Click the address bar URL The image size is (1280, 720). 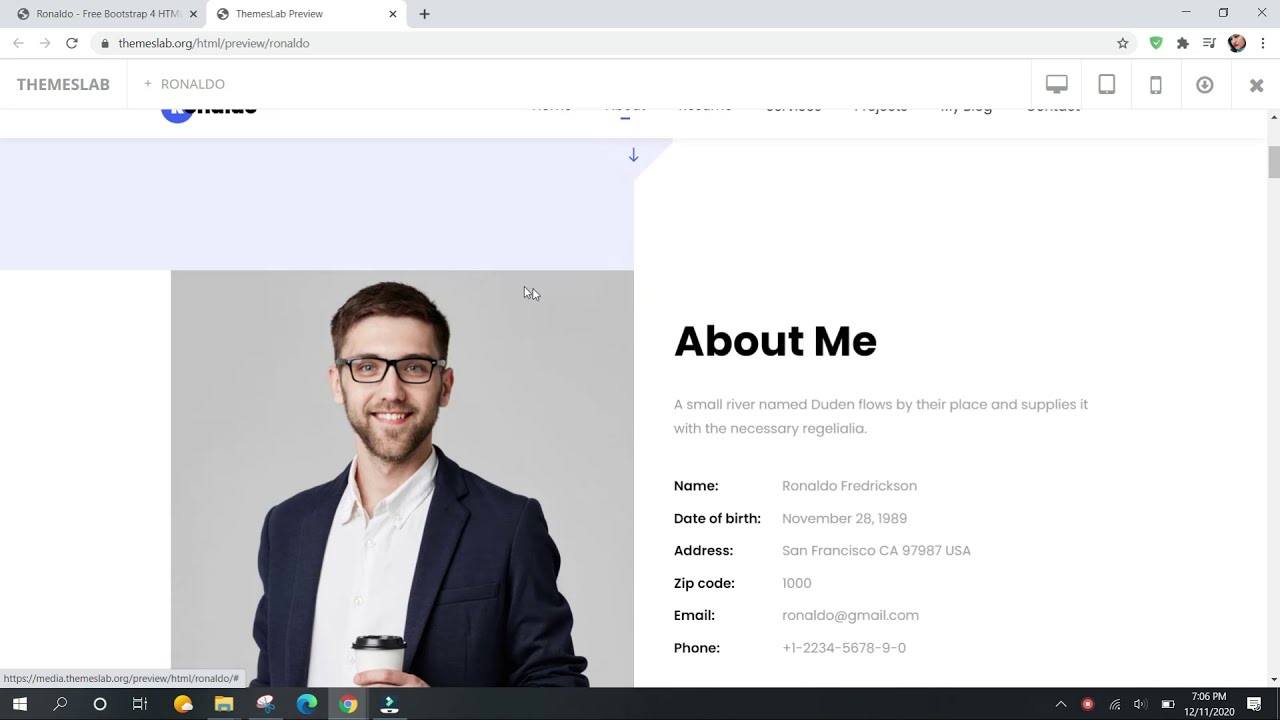214,43
